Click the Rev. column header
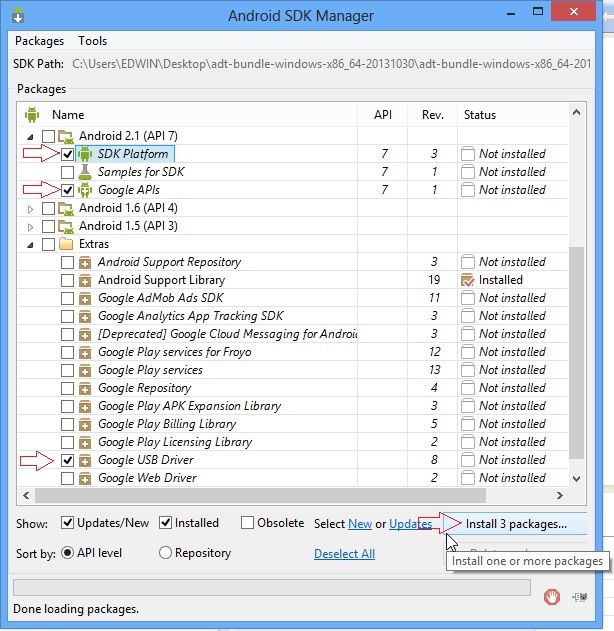The height and width of the screenshot is (631, 614). [433, 115]
